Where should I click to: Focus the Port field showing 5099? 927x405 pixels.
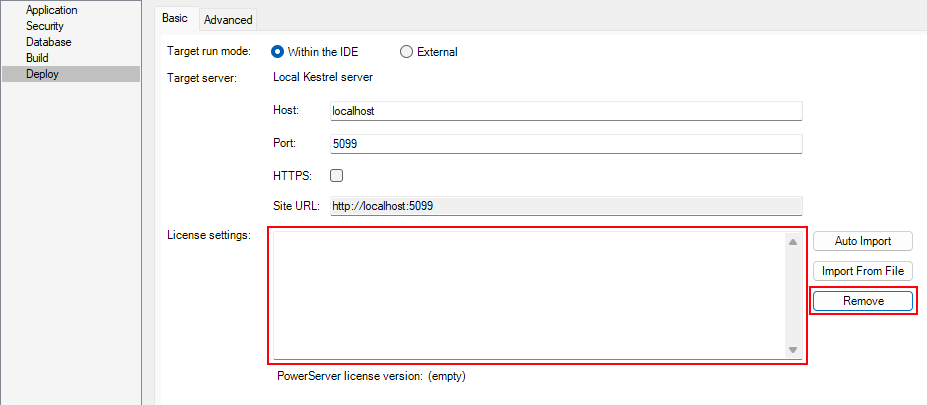click(x=565, y=144)
